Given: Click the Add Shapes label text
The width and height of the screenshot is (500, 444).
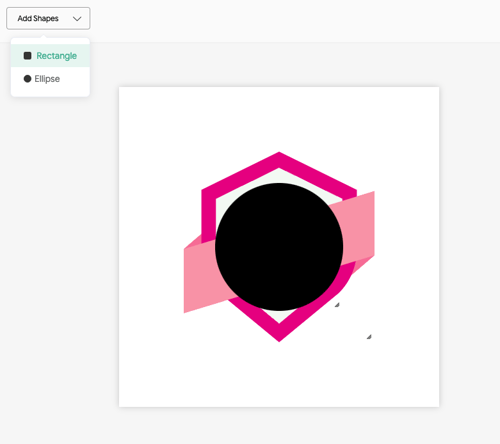Looking at the screenshot, I should 38,18.
